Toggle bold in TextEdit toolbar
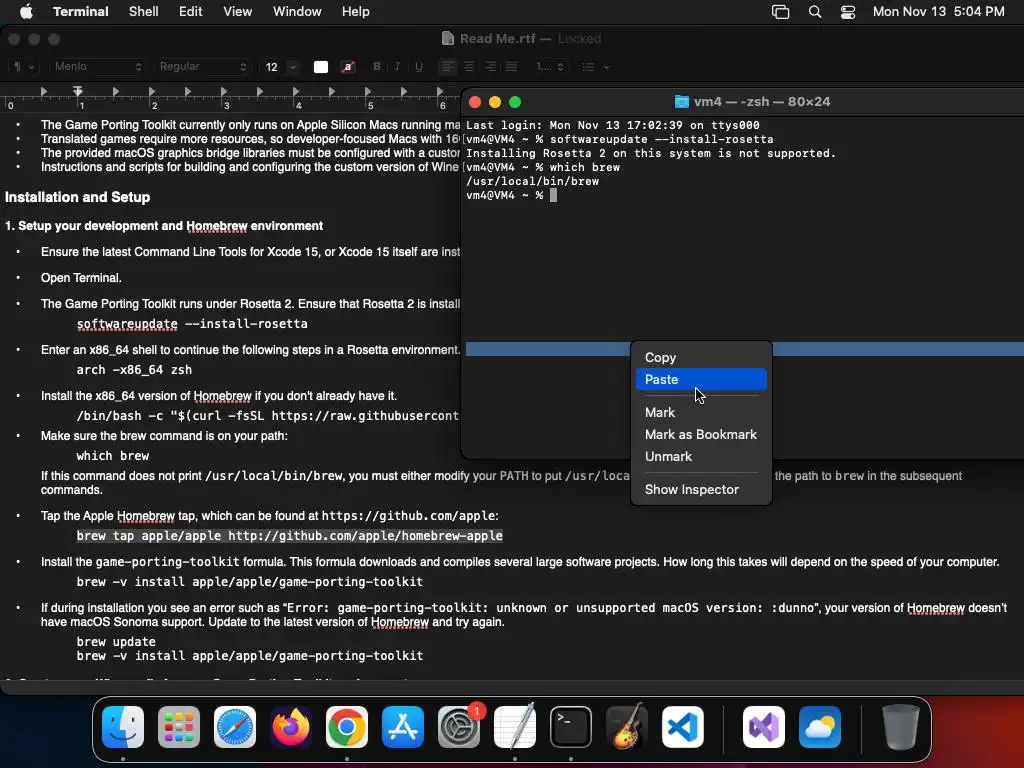Image resolution: width=1024 pixels, height=768 pixels. [x=376, y=67]
